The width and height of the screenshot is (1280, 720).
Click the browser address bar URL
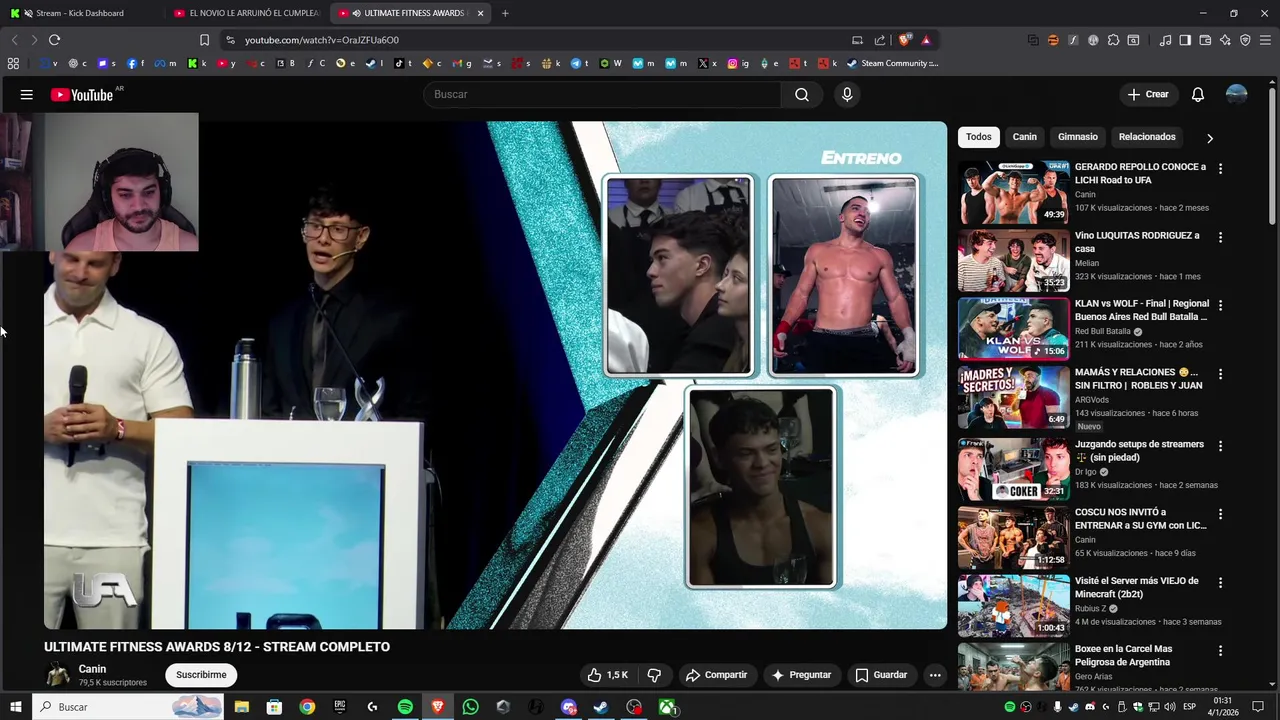pos(321,40)
